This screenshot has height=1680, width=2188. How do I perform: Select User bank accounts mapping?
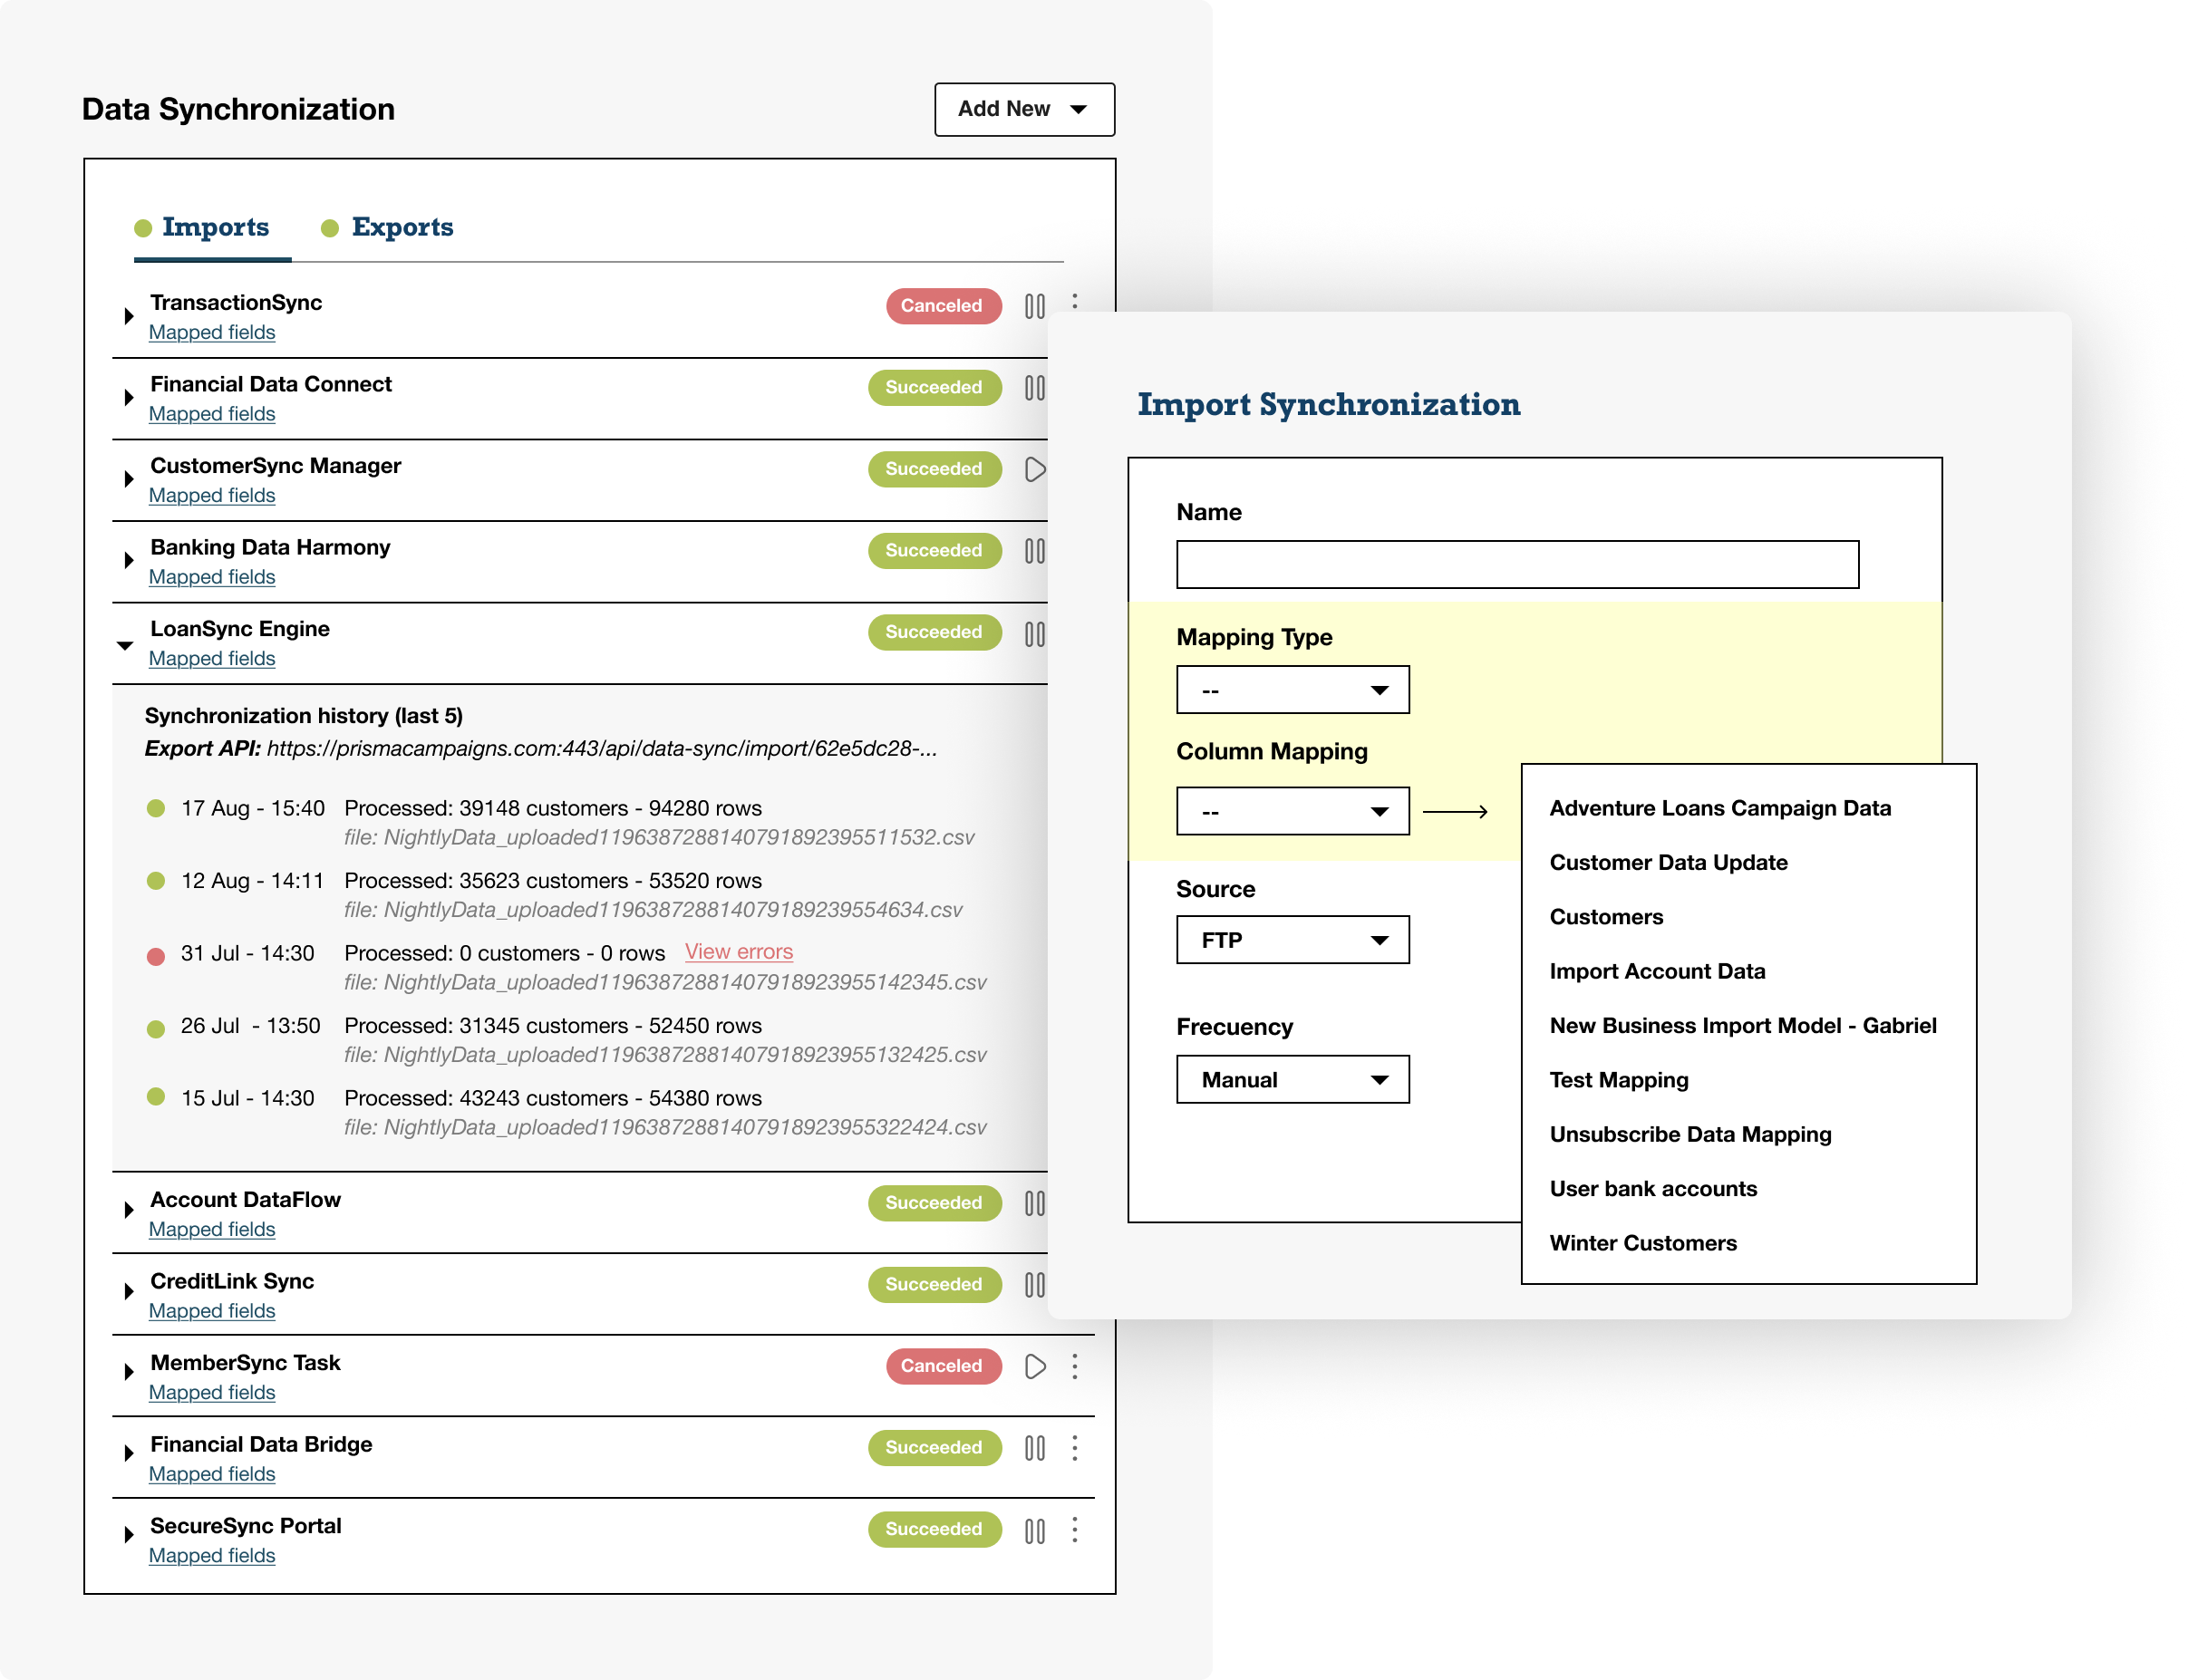pyautogui.click(x=1653, y=1189)
